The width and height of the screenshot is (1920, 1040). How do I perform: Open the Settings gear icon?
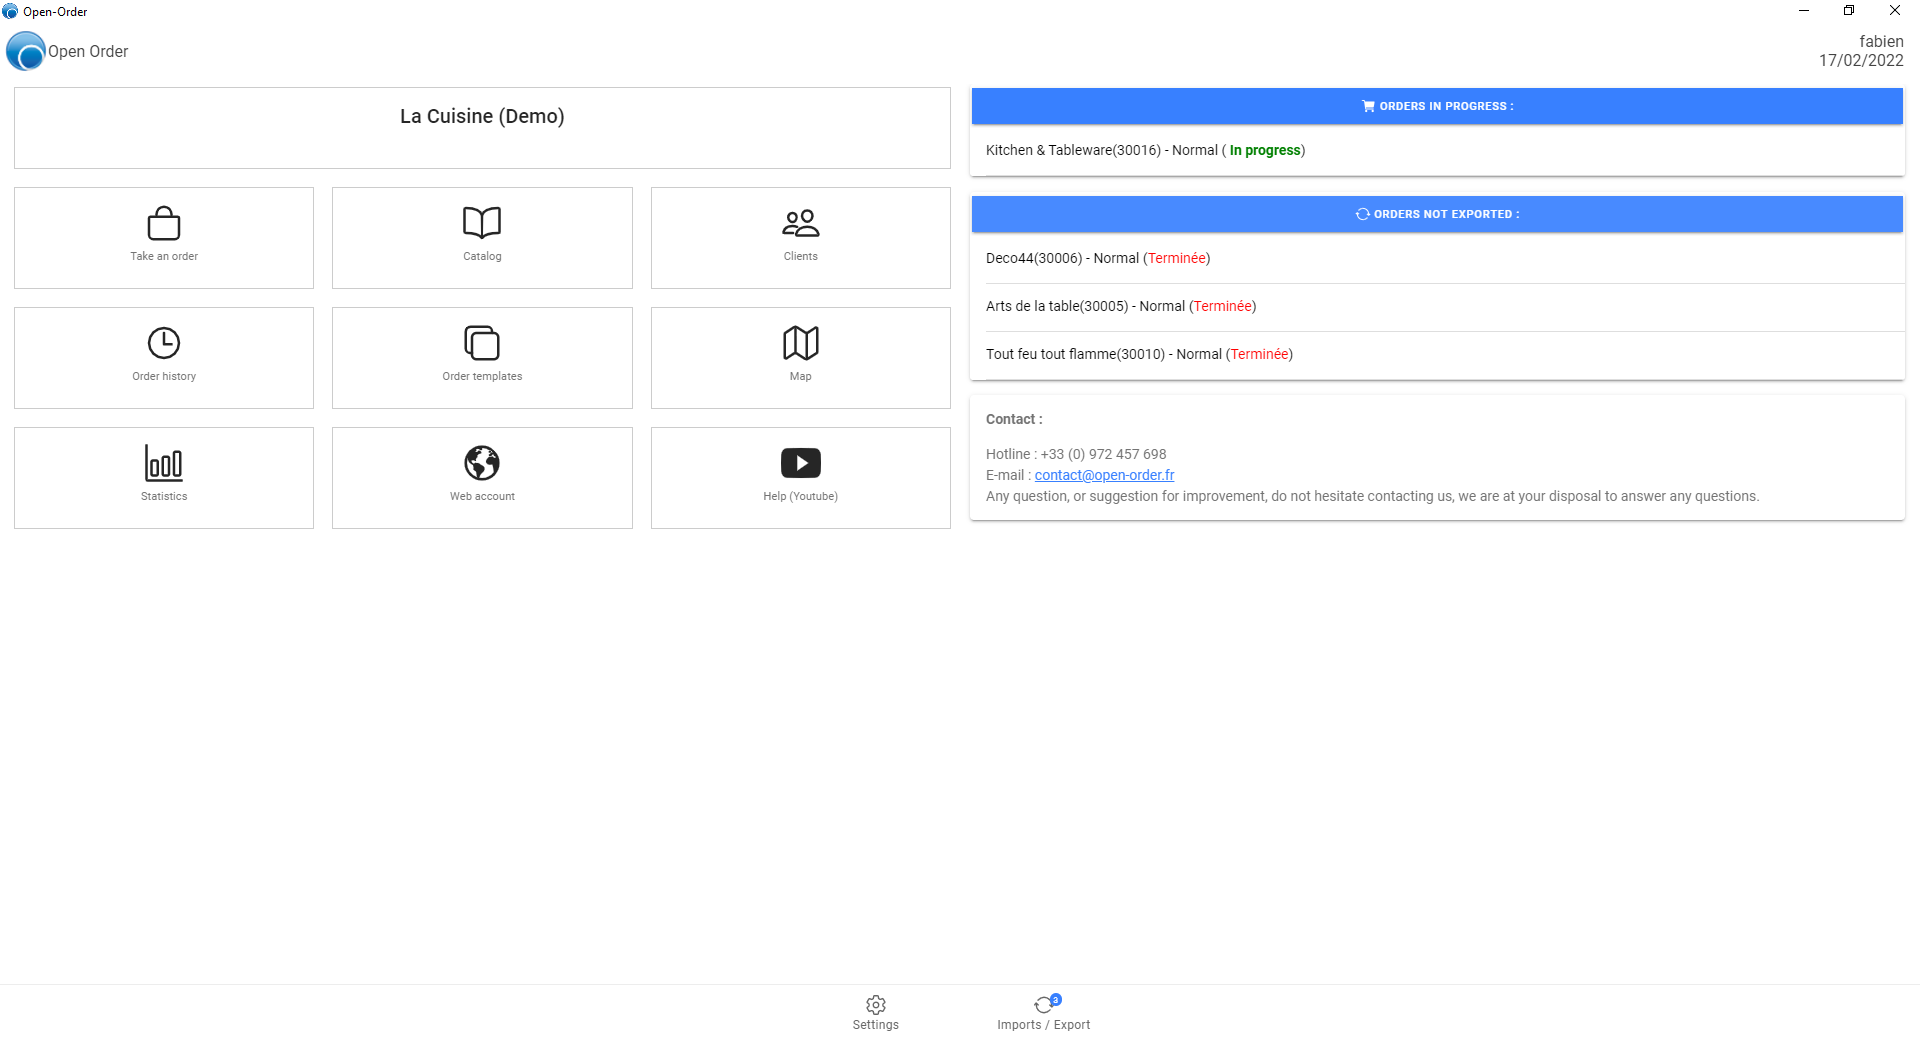click(x=876, y=1005)
